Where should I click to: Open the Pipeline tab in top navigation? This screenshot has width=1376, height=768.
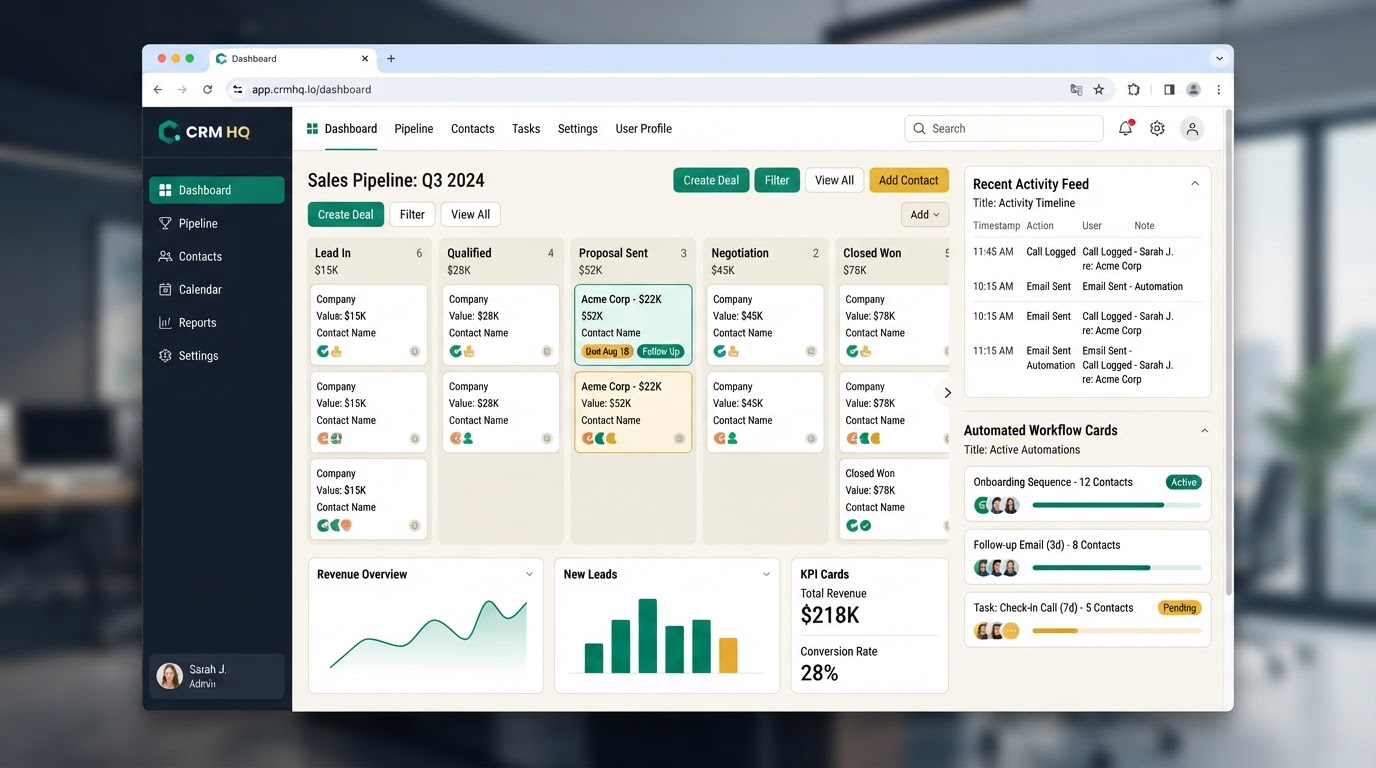coord(413,128)
